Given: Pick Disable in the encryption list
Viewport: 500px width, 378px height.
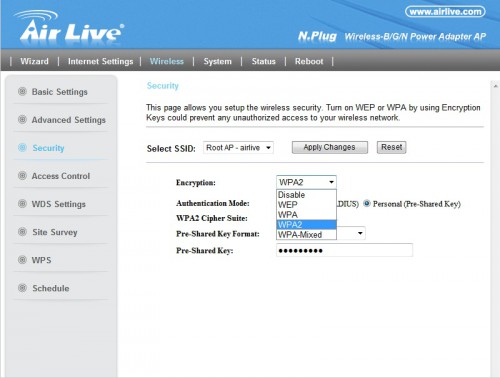Looking at the screenshot, I should (306, 195).
